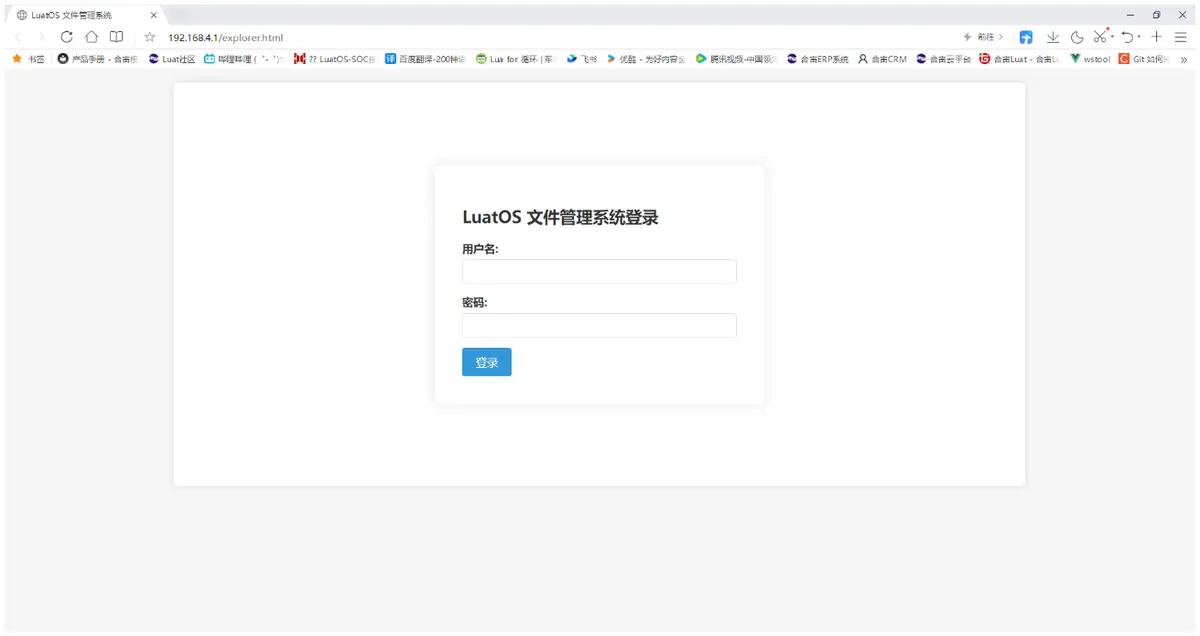Open the browser hamburger menu
This screenshot has height=636, width=1200.
1181,37
